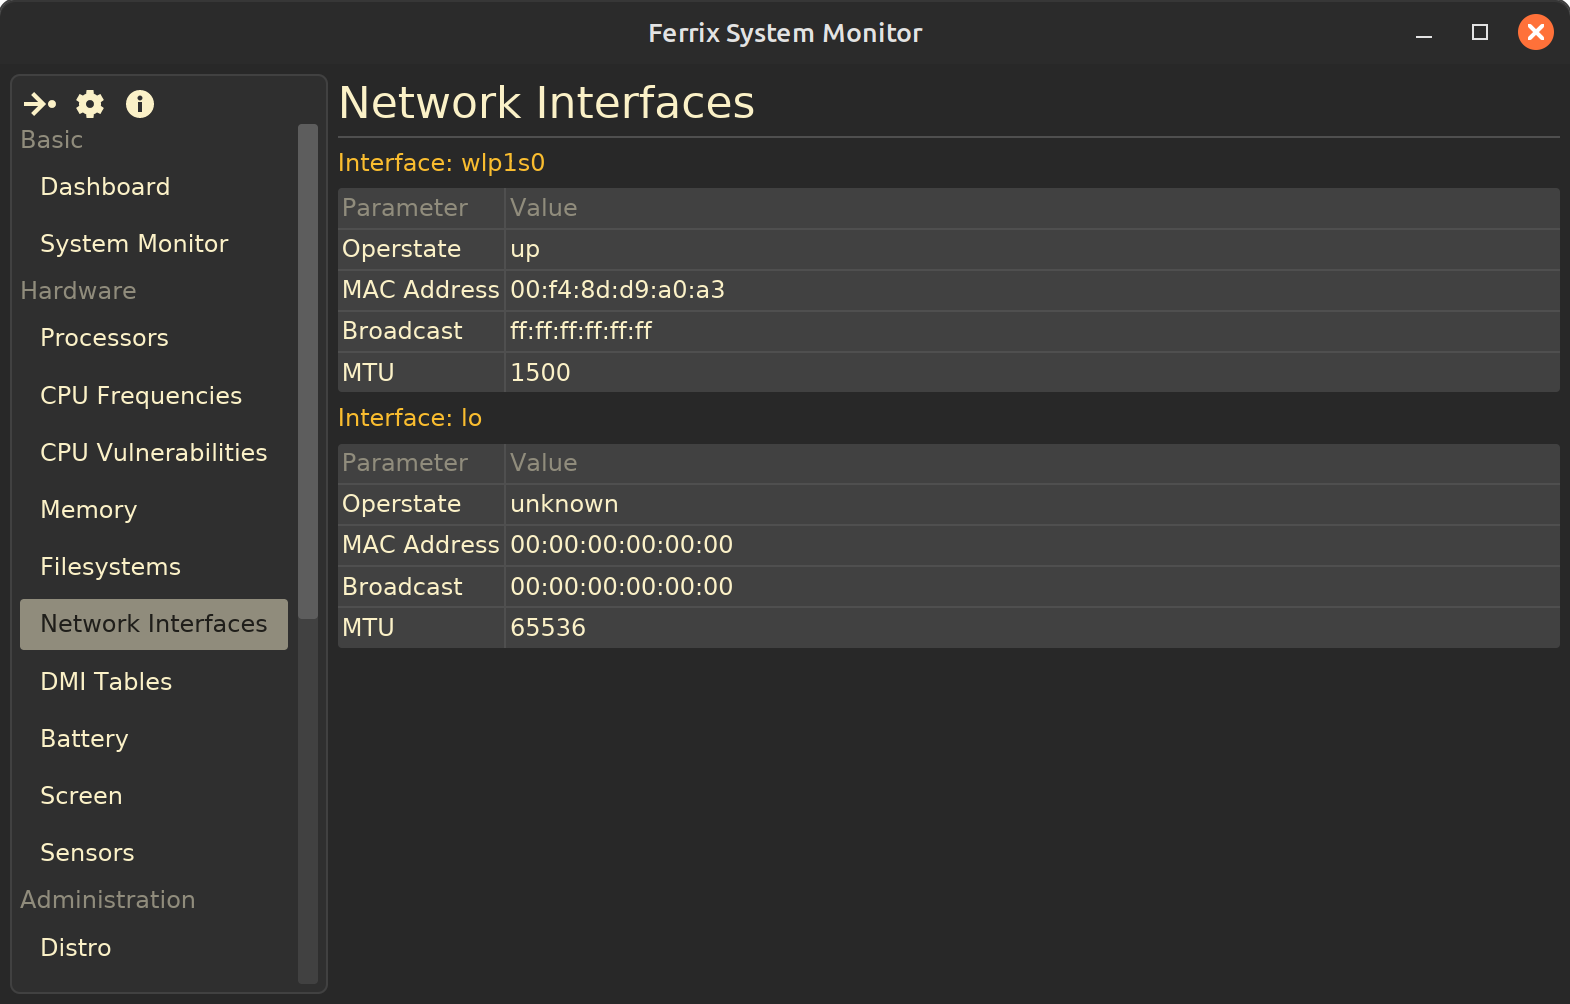Screen dimensions: 1570x1004
Task: Close window with the orange X button
Action: pos(1535,33)
